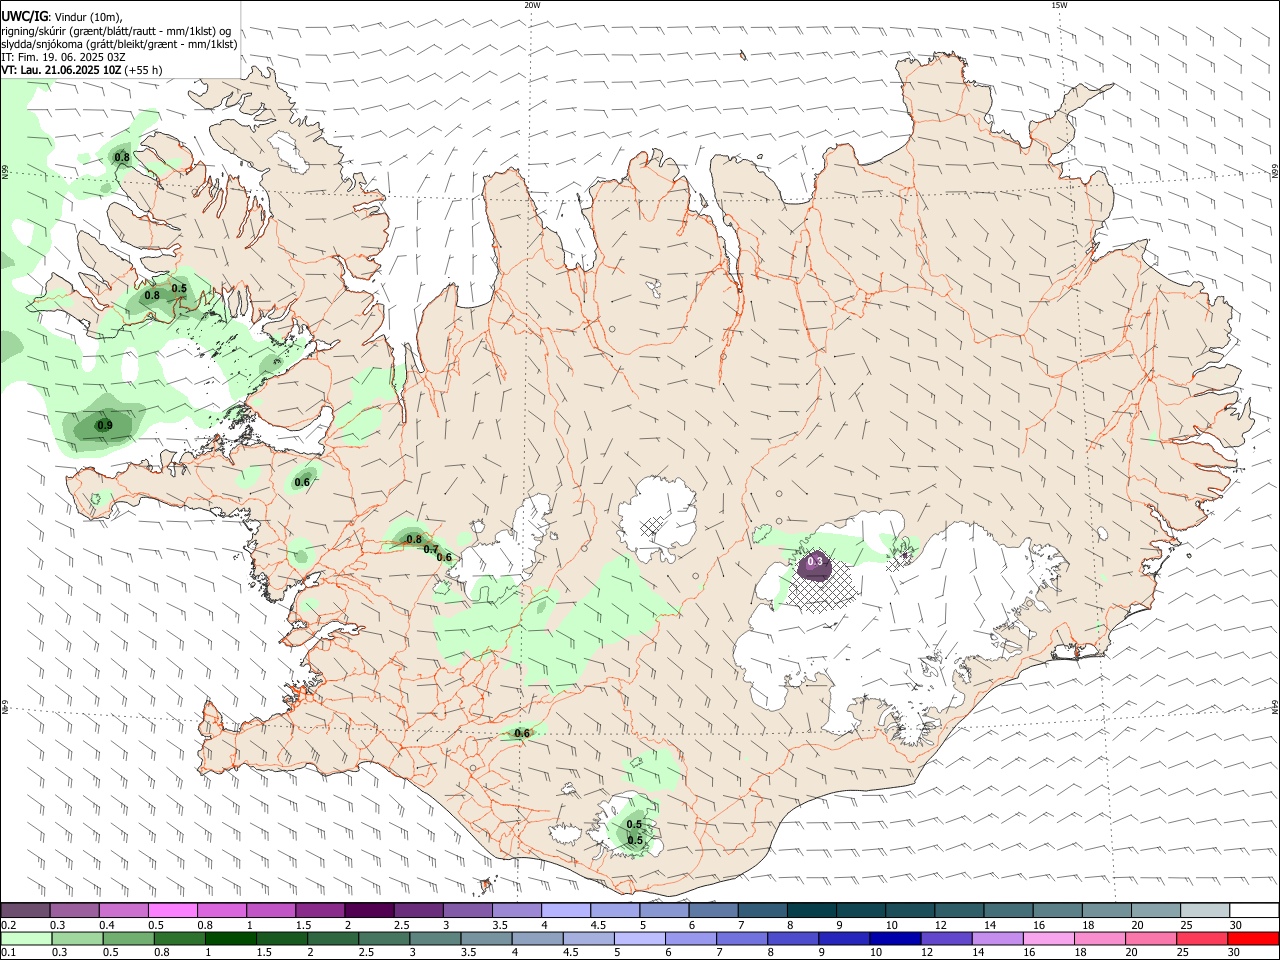Viewport: 1280px width, 960px height.
Task: Pick the bright magenta 0.5 snow legend swatch
Action: coord(172,911)
